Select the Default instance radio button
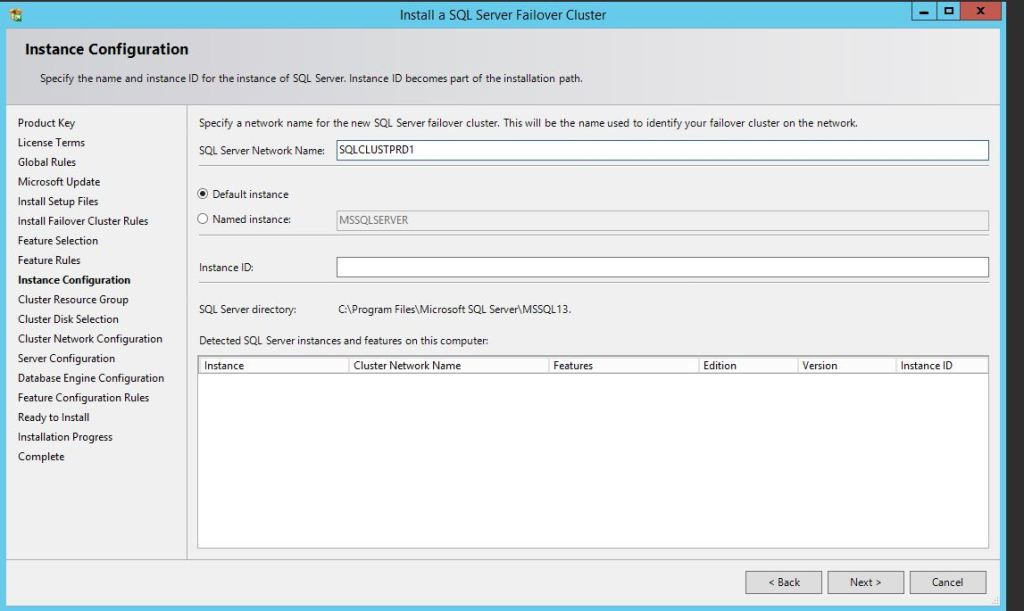Image resolution: width=1024 pixels, height=611 pixels. pyautogui.click(x=204, y=194)
